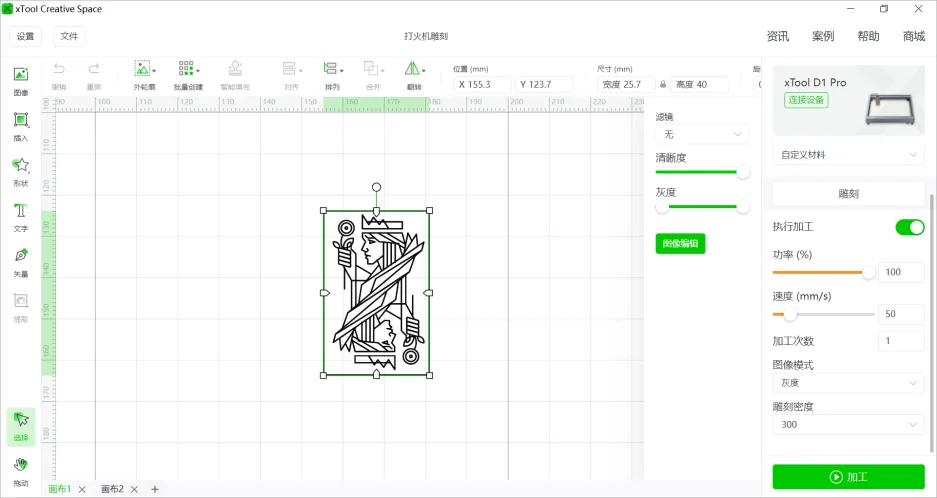The width and height of the screenshot is (937, 498).
Task: Click the rotation handle above the image
Action: coord(376,187)
